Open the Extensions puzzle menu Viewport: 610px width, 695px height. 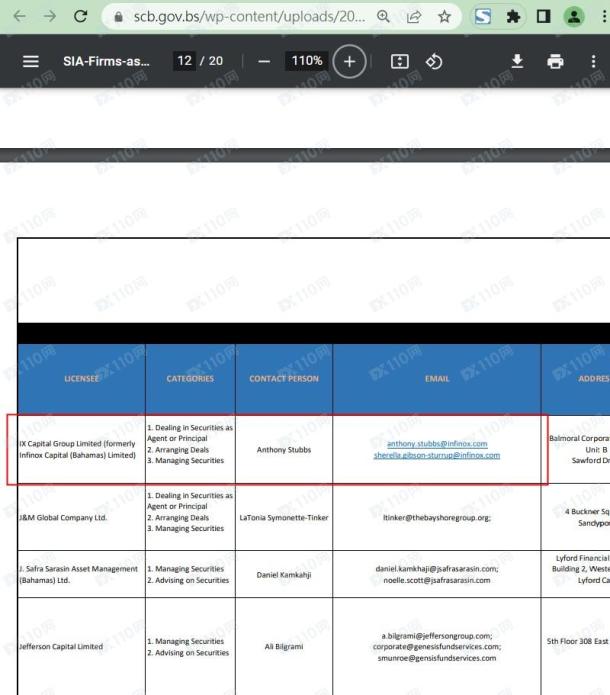click(513, 17)
